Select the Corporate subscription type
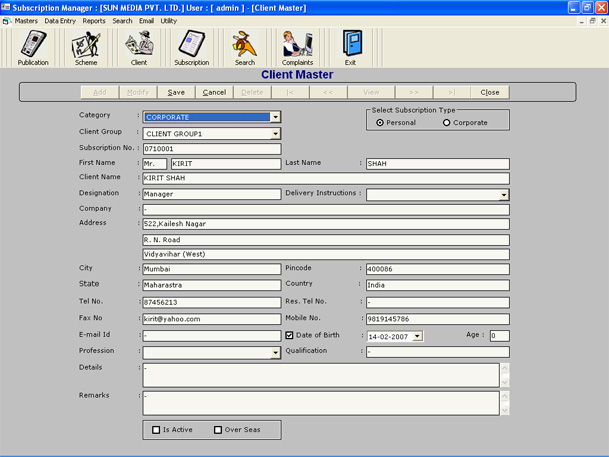 tap(447, 123)
